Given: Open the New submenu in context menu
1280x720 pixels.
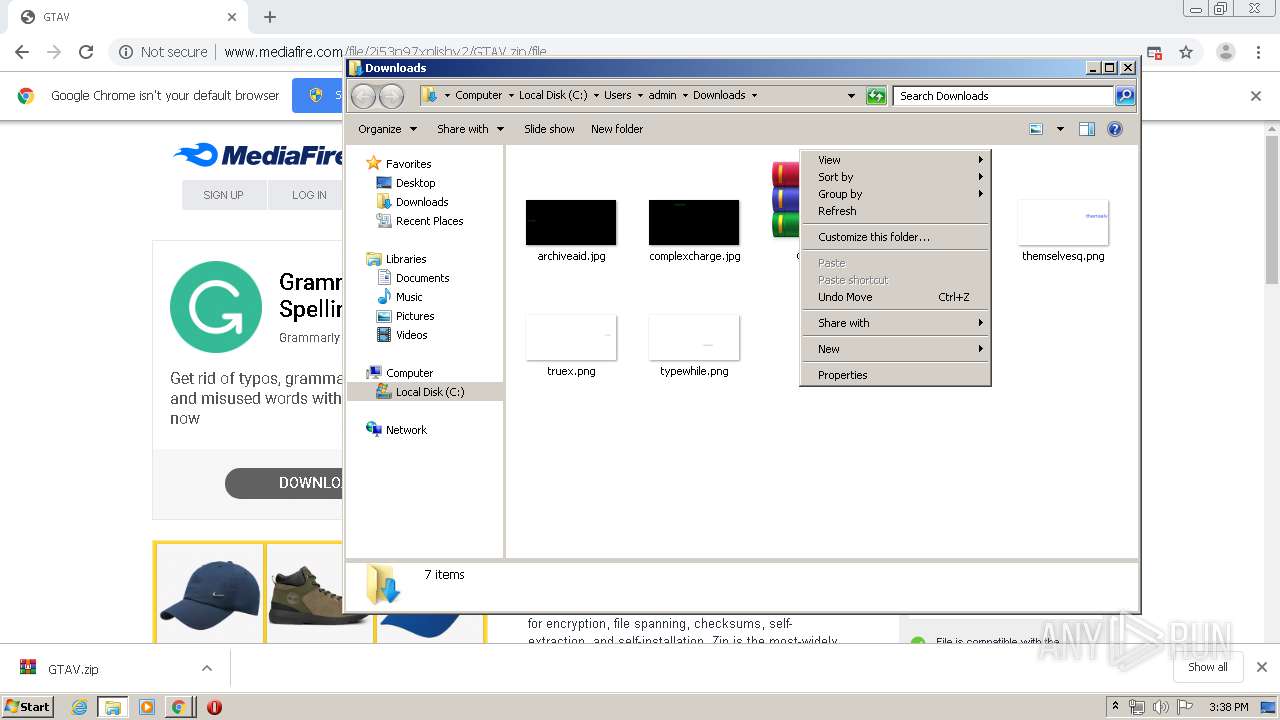Looking at the screenshot, I should pos(895,349).
